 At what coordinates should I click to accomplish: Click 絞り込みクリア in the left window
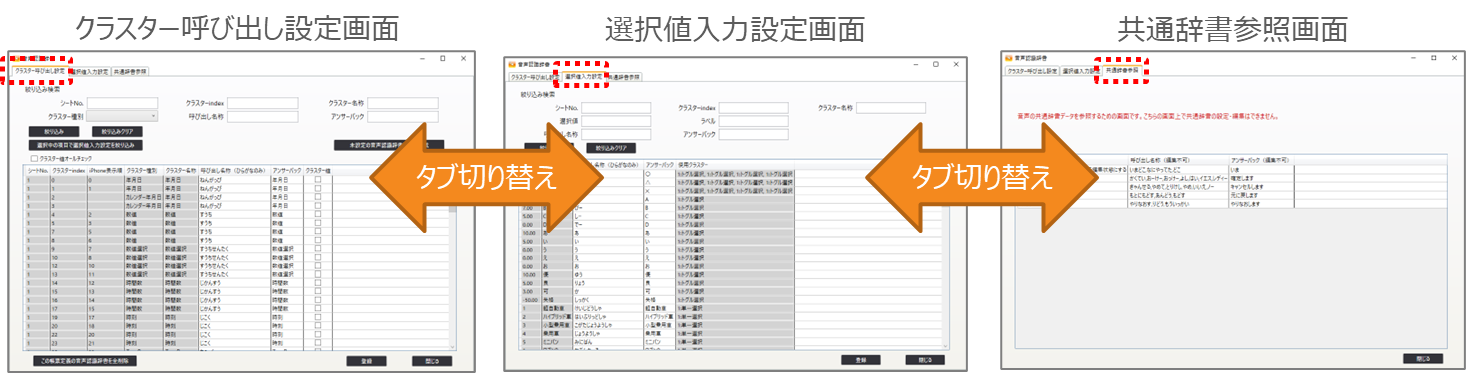coord(117,131)
